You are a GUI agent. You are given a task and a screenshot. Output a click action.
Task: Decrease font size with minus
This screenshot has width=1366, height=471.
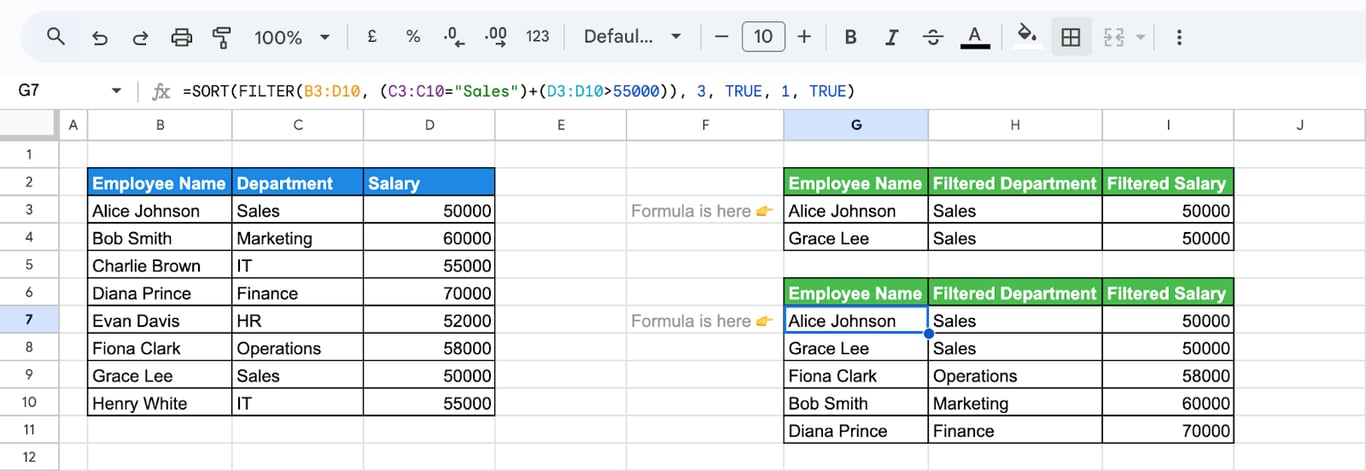[x=721, y=37]
